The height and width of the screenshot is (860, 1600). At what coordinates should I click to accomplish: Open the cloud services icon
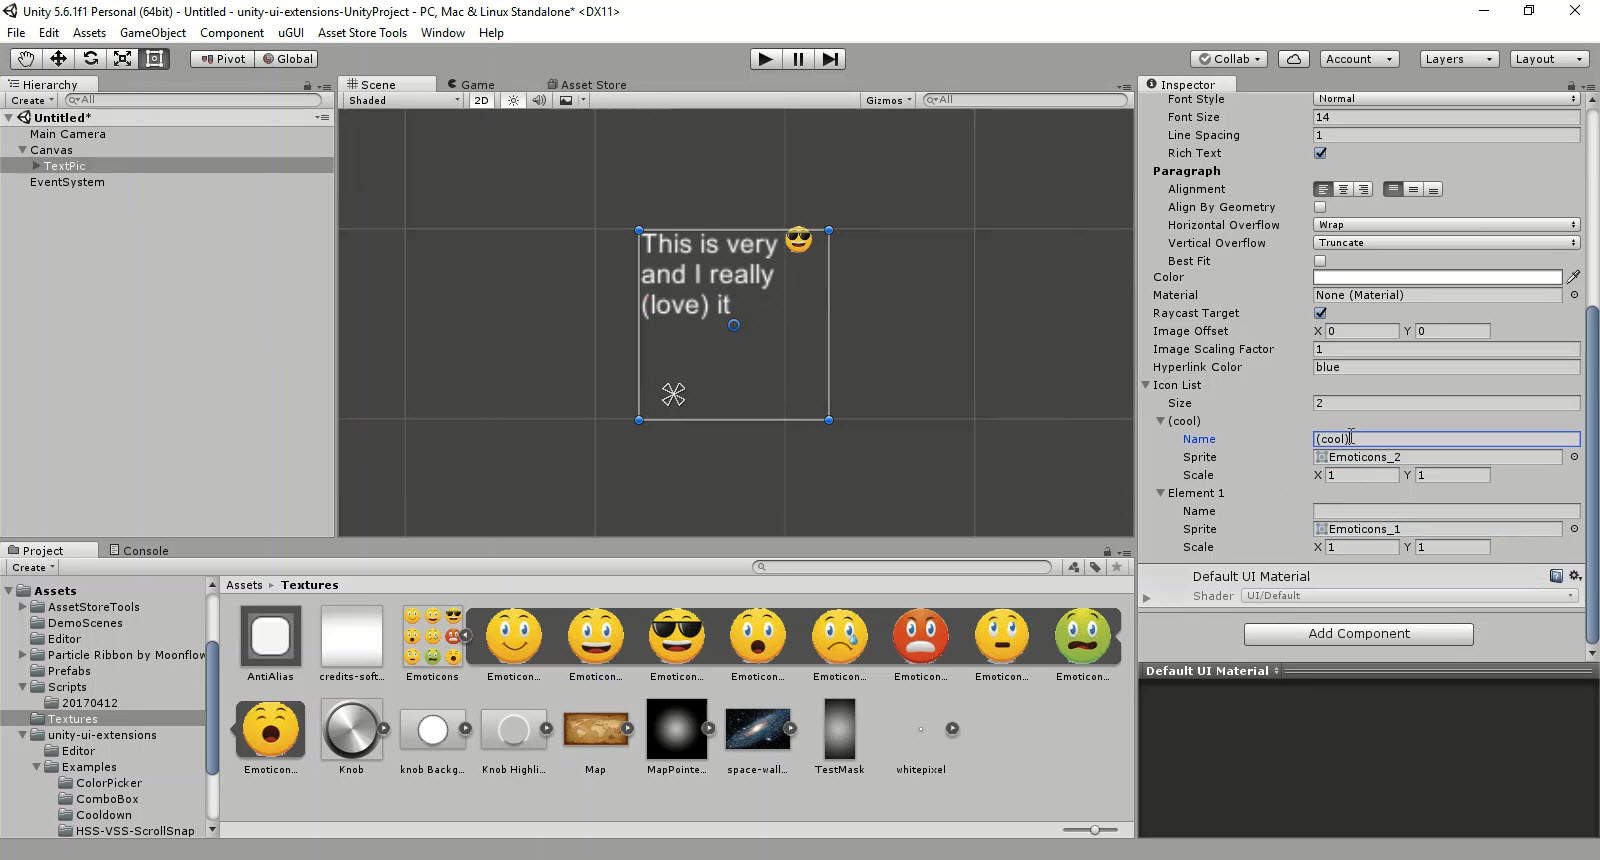(x=1294, y=59)
